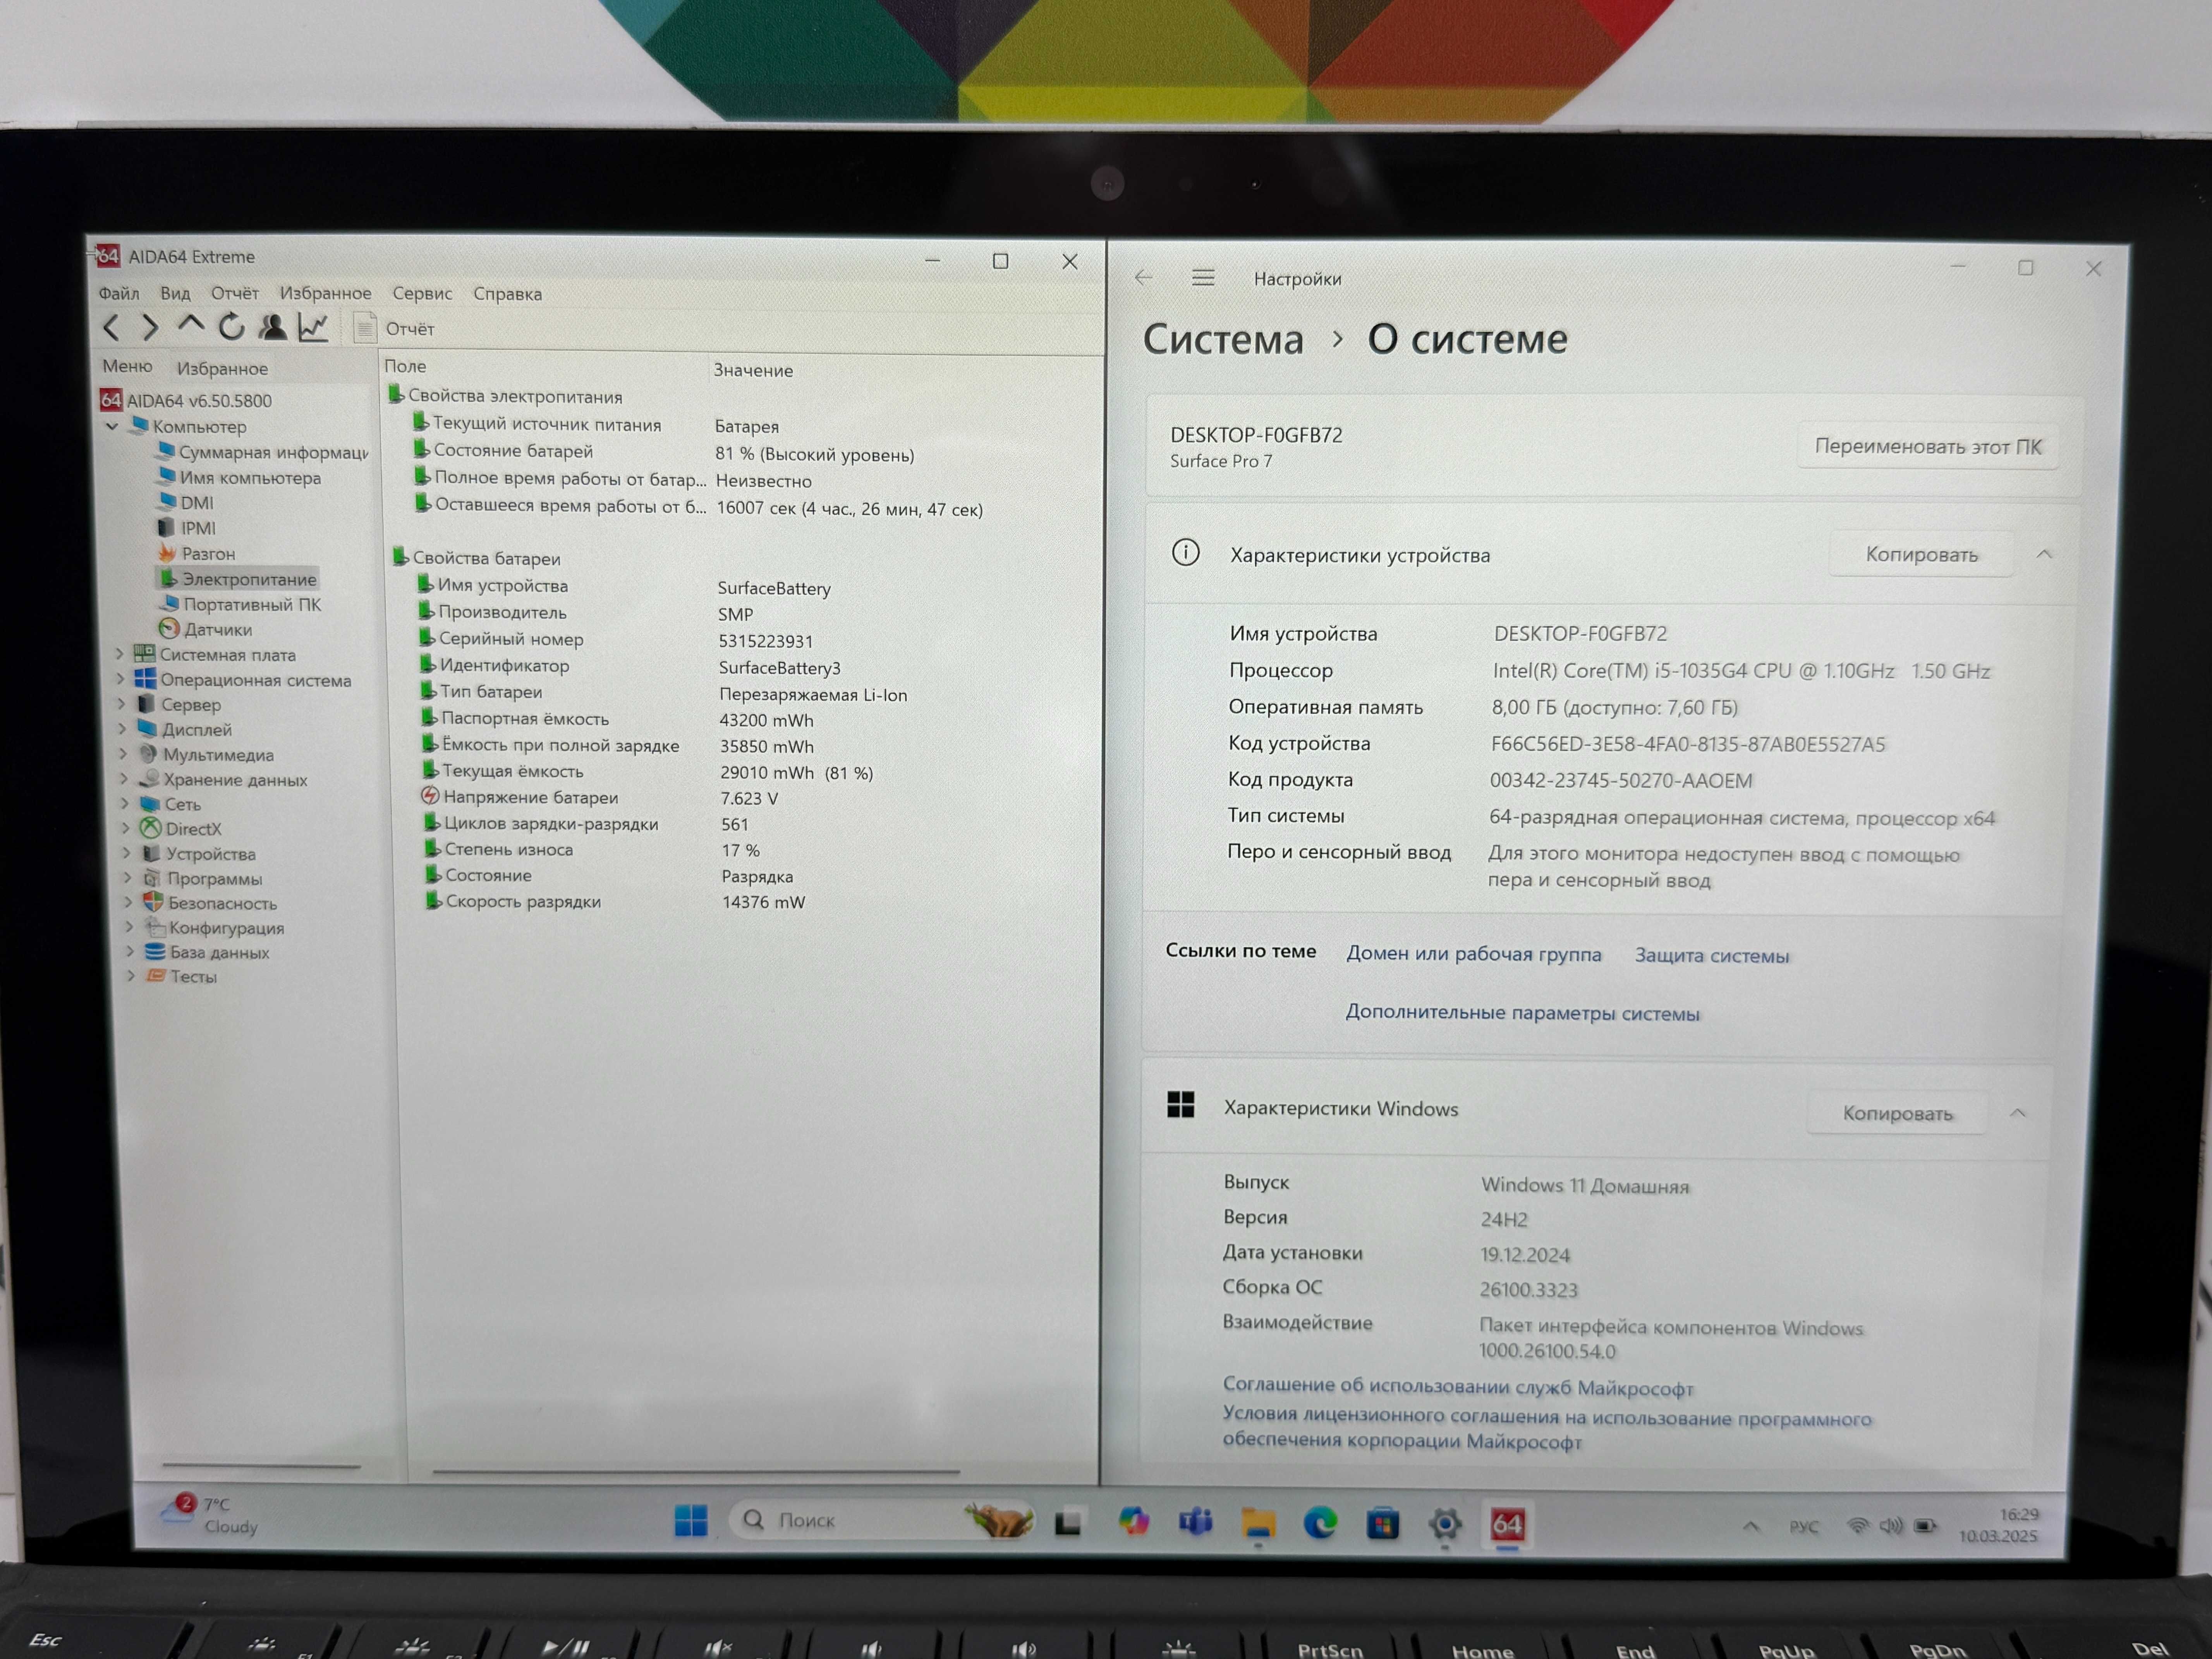The height and width of the screenshot is (1659, 2212).
Task: Click the AIDA64 Refresh toolbar icon
Action: [x=231, y=327]
